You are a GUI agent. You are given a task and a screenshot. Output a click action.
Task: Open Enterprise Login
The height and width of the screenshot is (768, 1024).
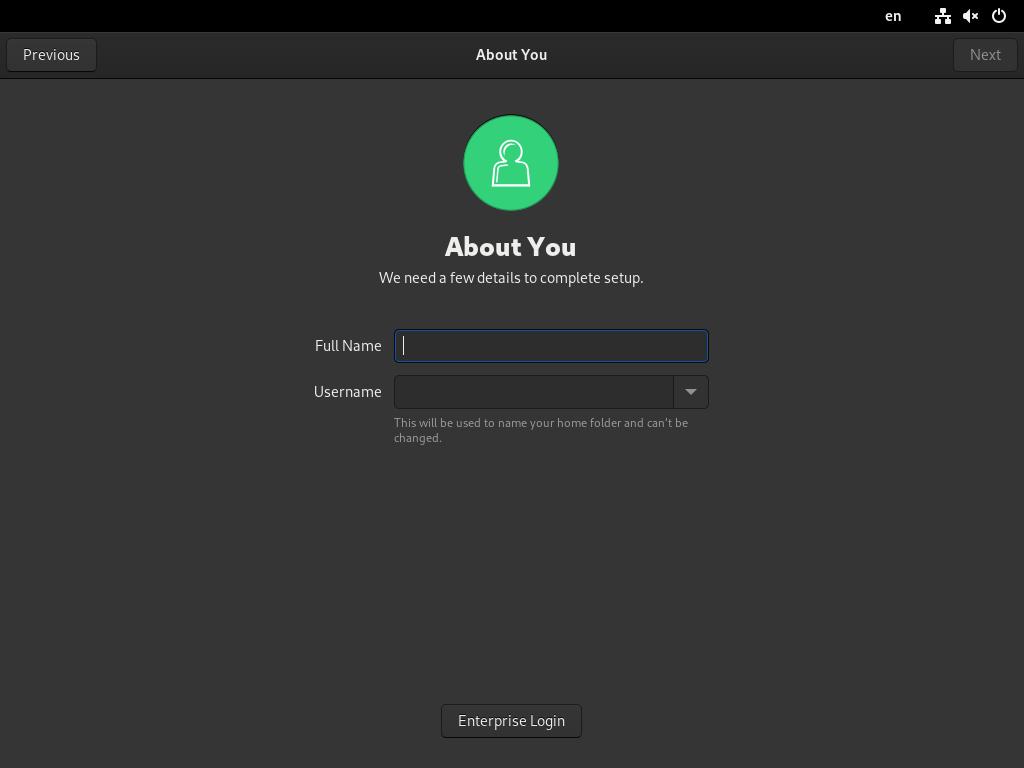tap(511, 721)
